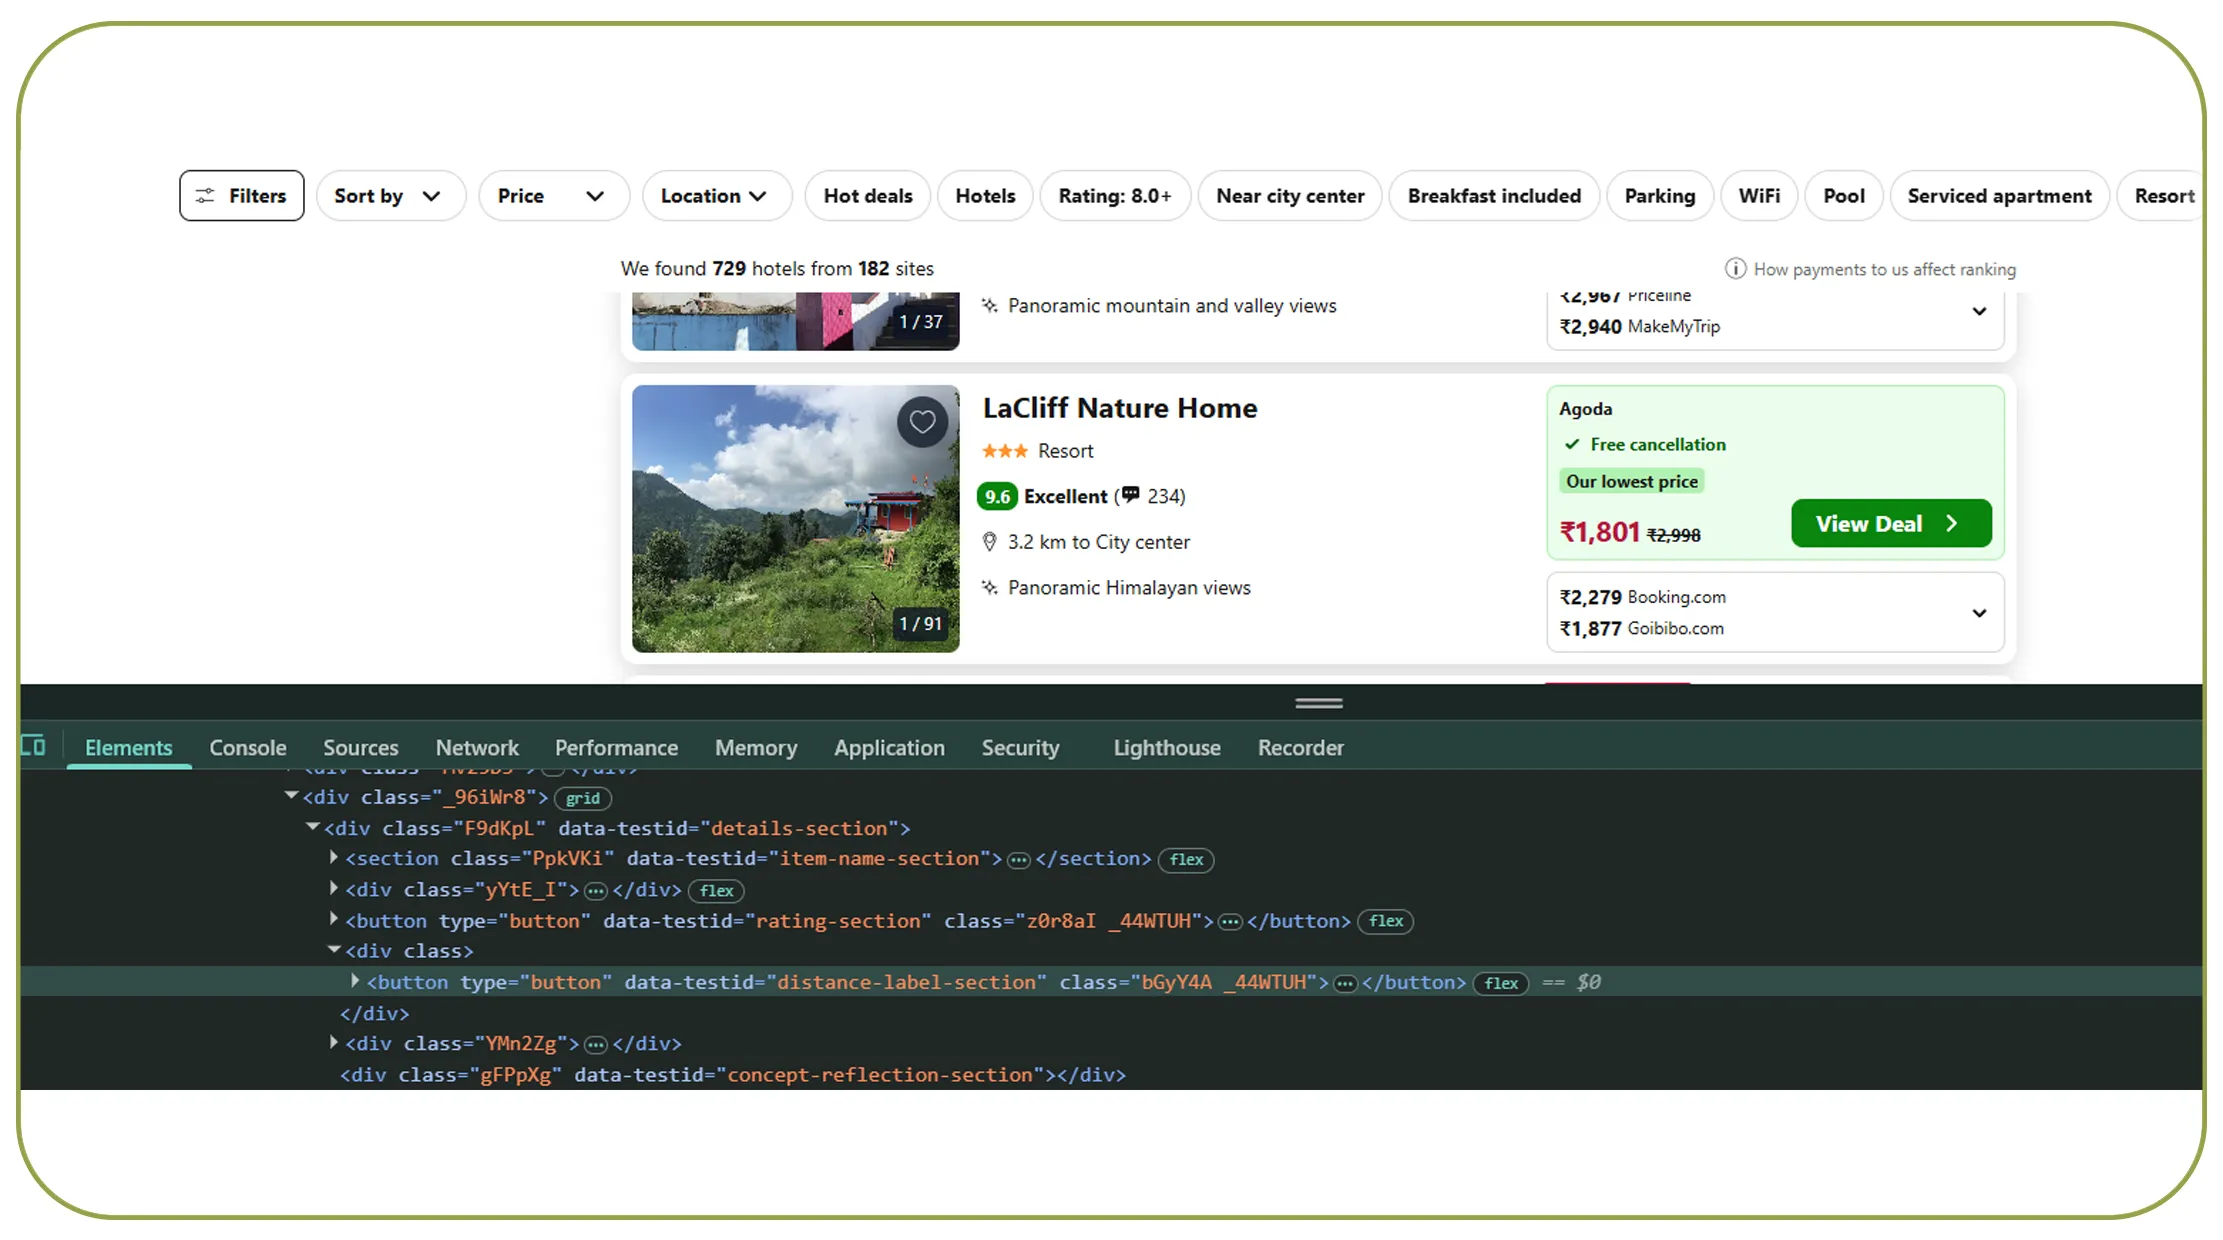The height and width of the screenshot is (1240, 2223).
Task: Expand the PpkVKi item-name-section node
Action: click(334, 857)
